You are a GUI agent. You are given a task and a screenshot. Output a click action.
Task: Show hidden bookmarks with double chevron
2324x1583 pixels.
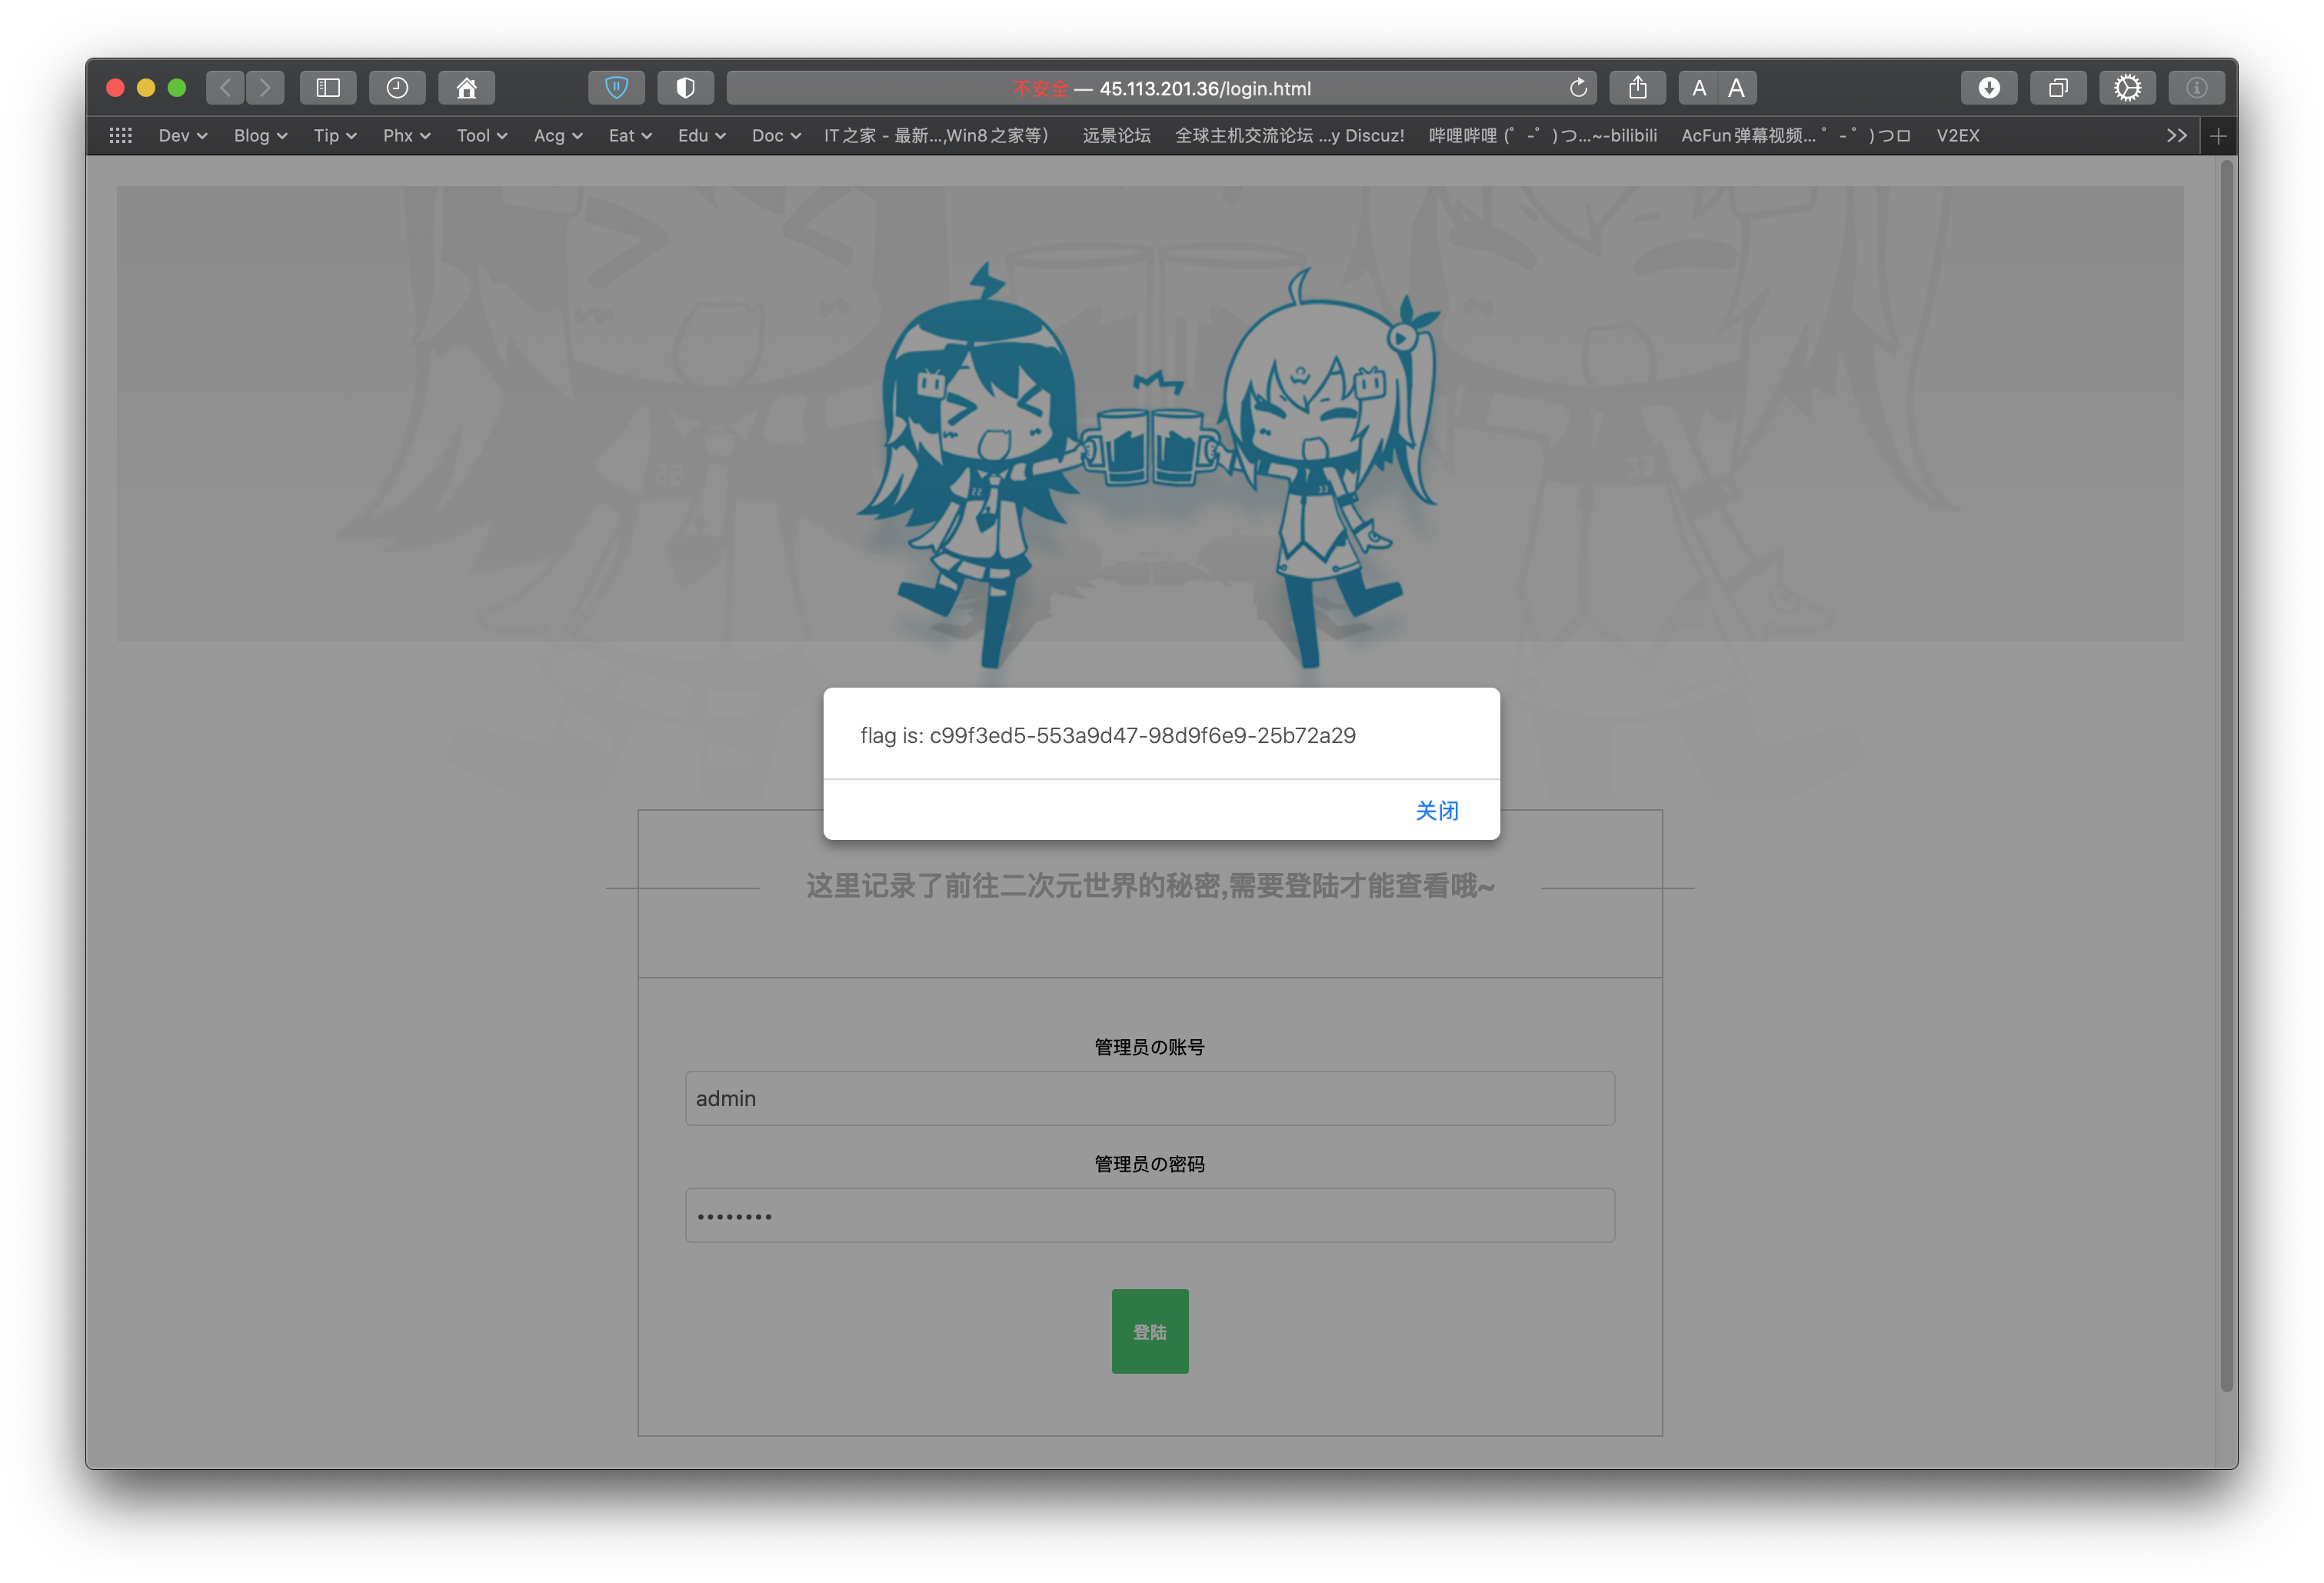point(2176,136)
